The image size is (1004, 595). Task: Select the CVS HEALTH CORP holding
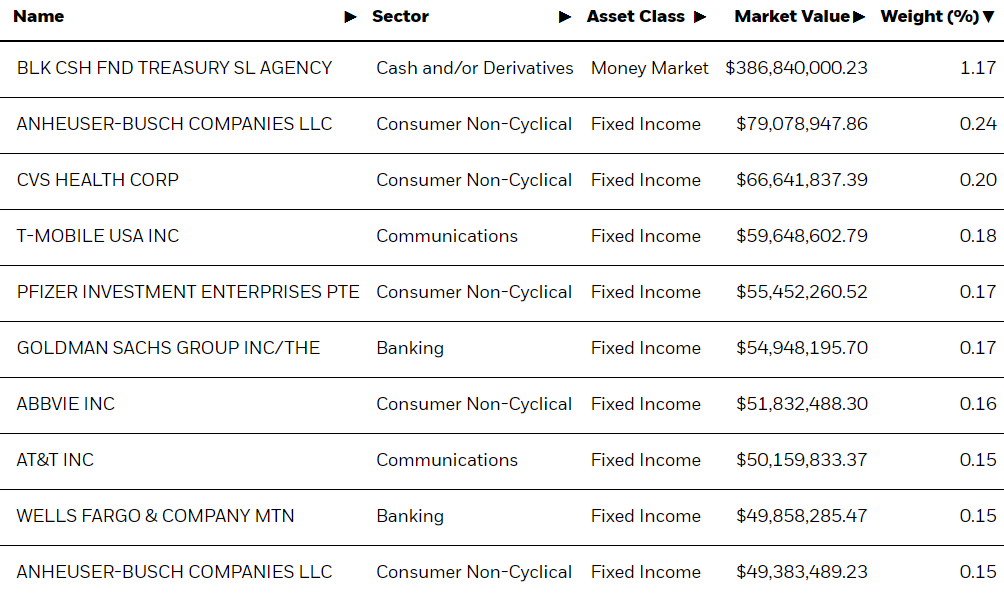97,180
